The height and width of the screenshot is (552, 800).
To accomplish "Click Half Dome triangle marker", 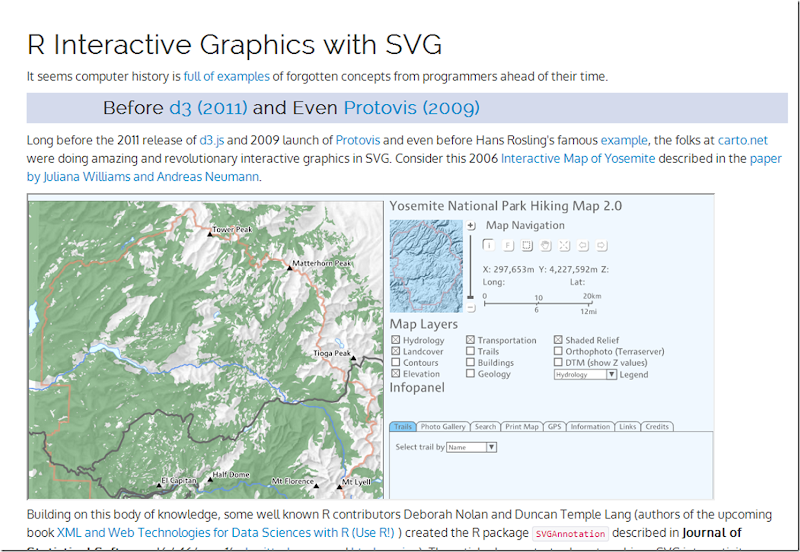I will click(210, 480).
